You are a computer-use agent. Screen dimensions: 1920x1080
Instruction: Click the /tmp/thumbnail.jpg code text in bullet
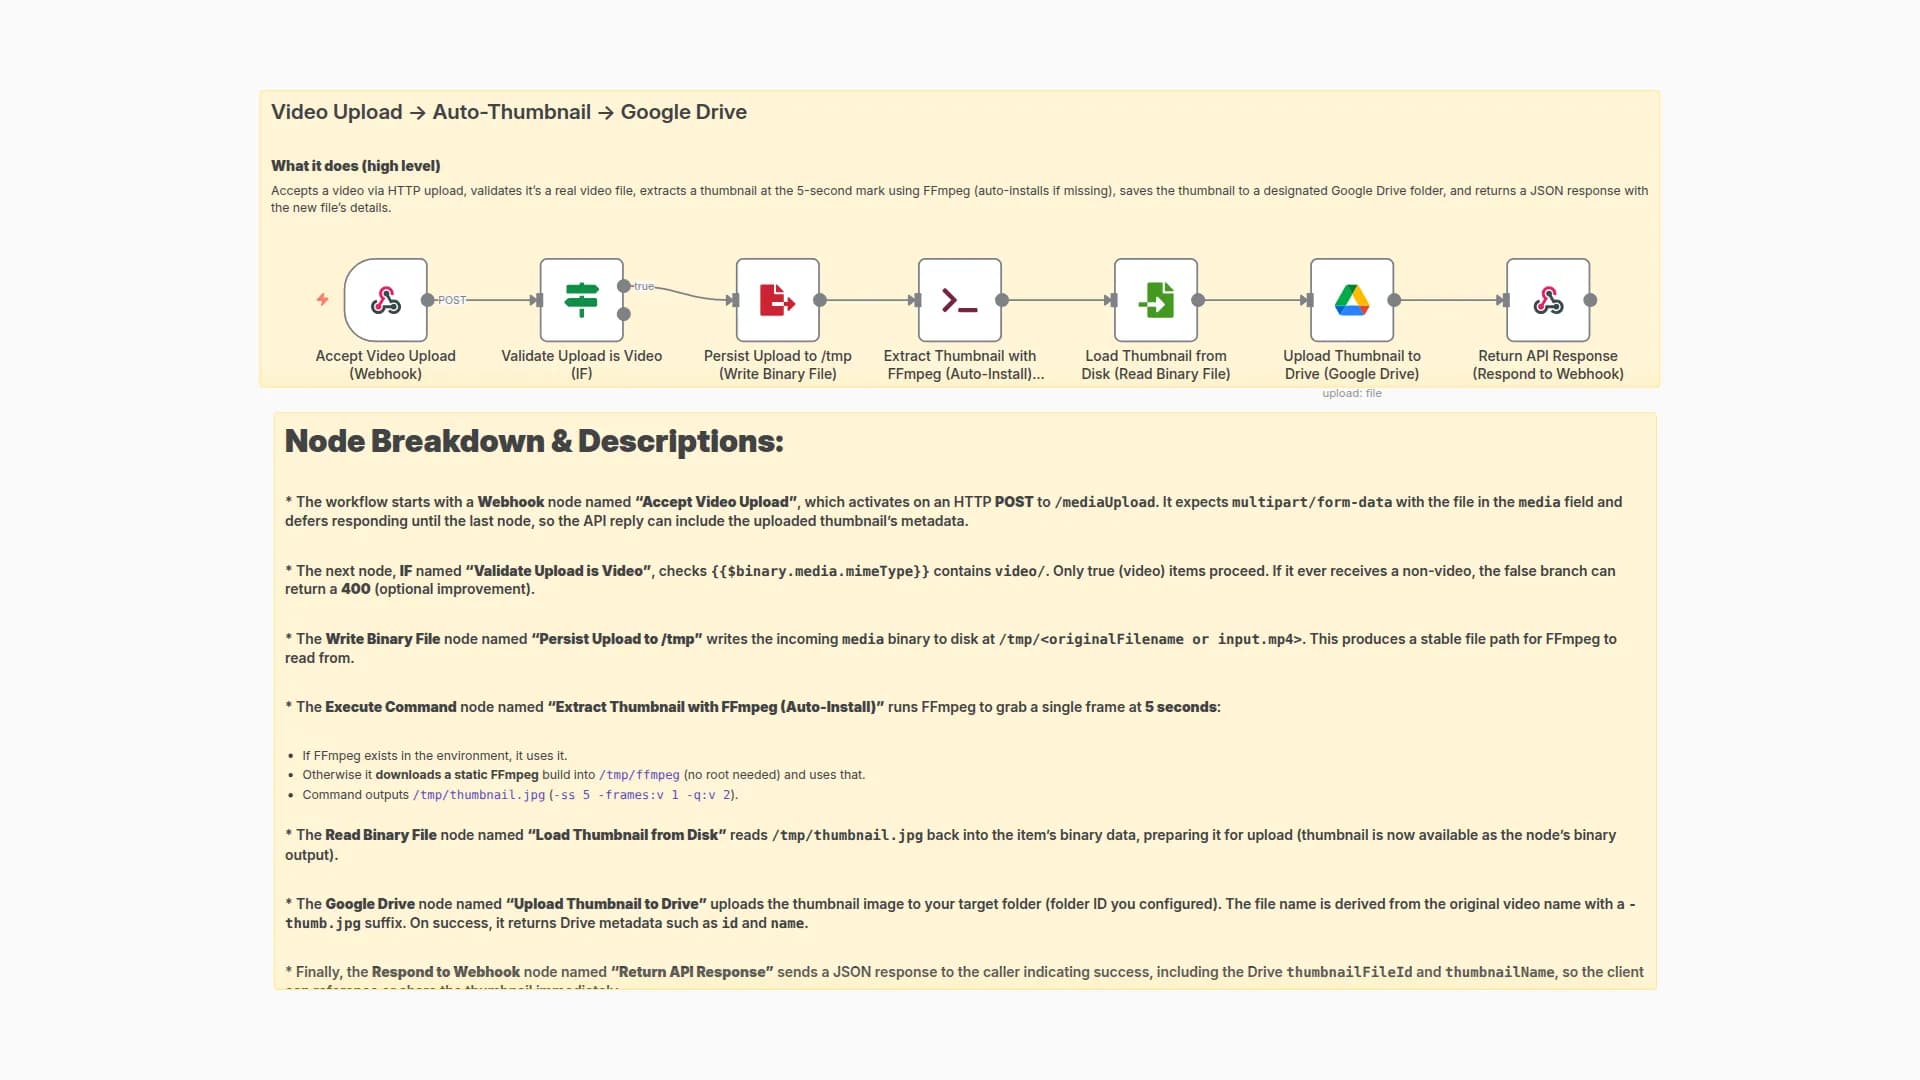coord(479,795)
